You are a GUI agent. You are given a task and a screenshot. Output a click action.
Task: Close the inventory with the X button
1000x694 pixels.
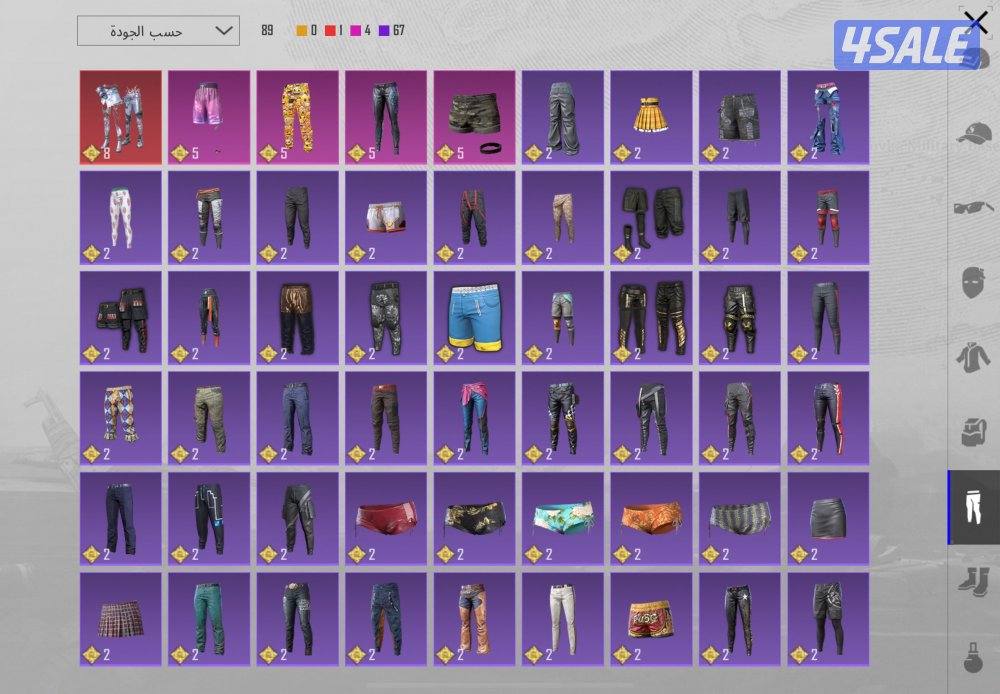(975, 22)
